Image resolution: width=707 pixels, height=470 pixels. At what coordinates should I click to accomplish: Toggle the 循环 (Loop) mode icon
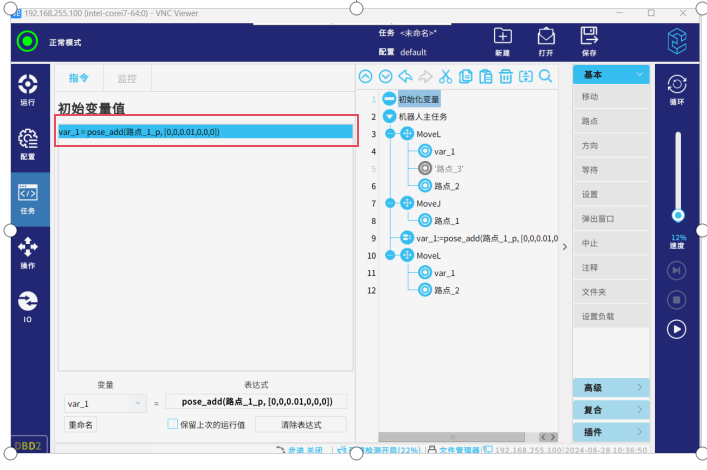click(677, 90)
